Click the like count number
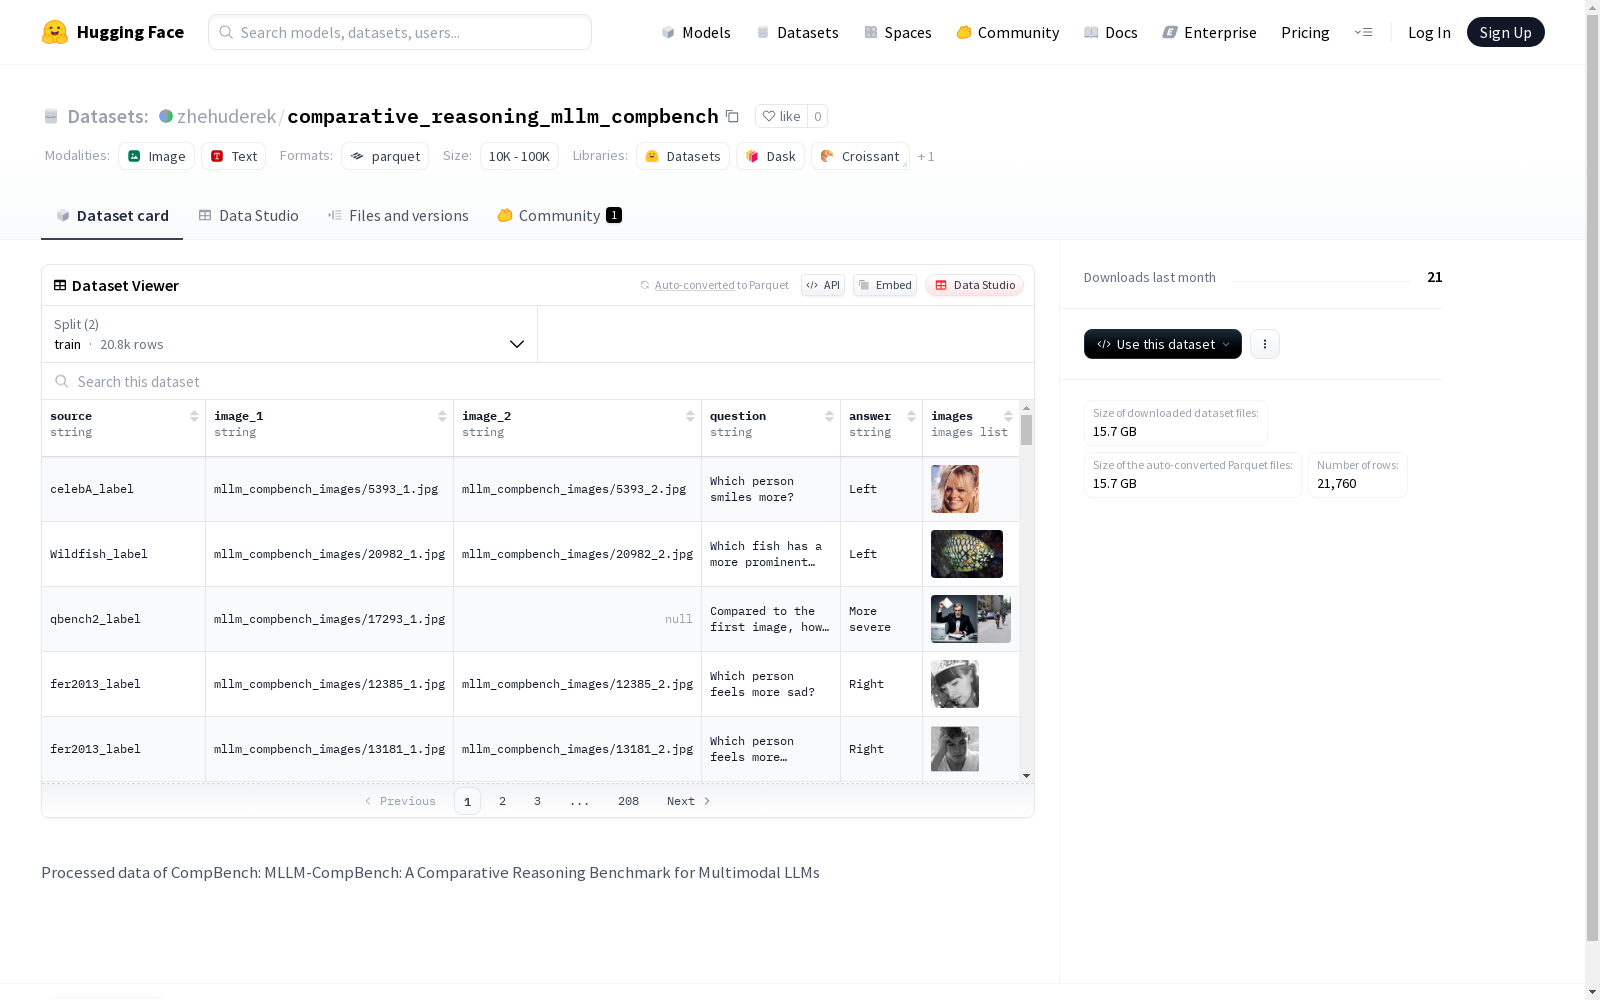Screen dimensions: 1600x1000 (817, 116)
